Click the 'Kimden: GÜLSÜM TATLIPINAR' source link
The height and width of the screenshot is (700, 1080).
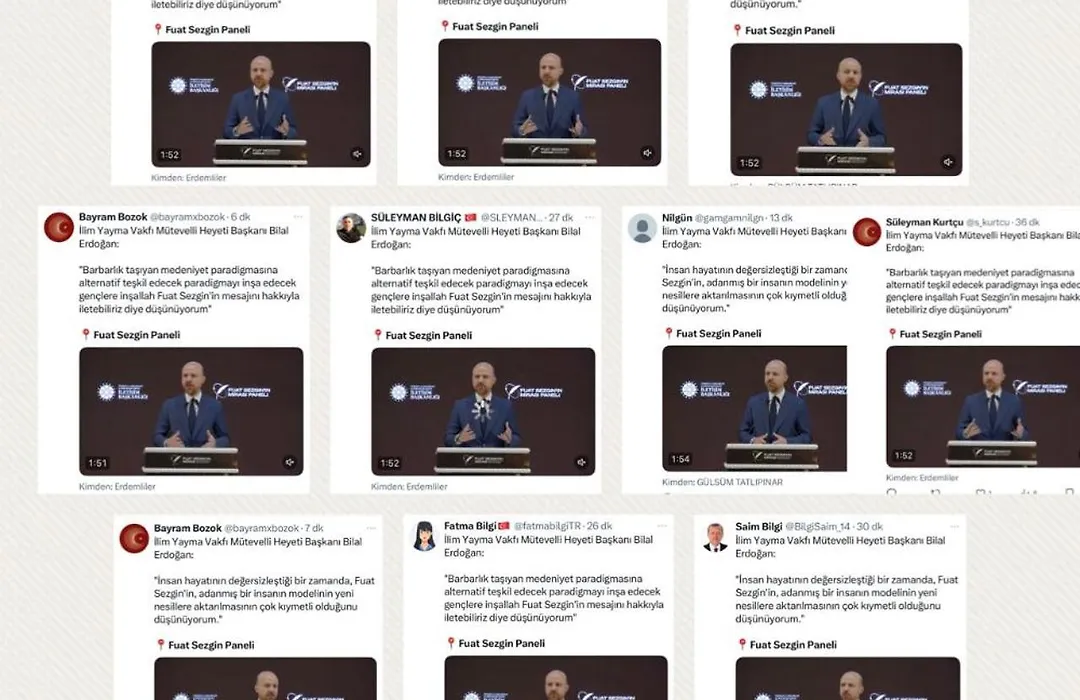tap(723, 482)
